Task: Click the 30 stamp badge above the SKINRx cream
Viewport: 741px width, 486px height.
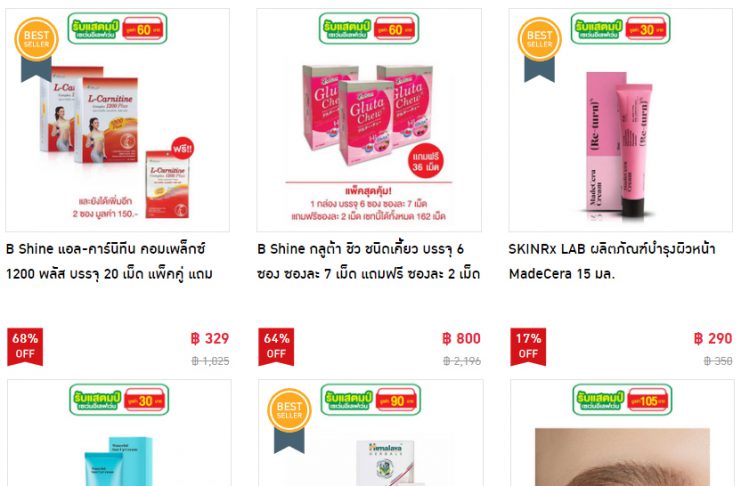Action: click(620, 28)
